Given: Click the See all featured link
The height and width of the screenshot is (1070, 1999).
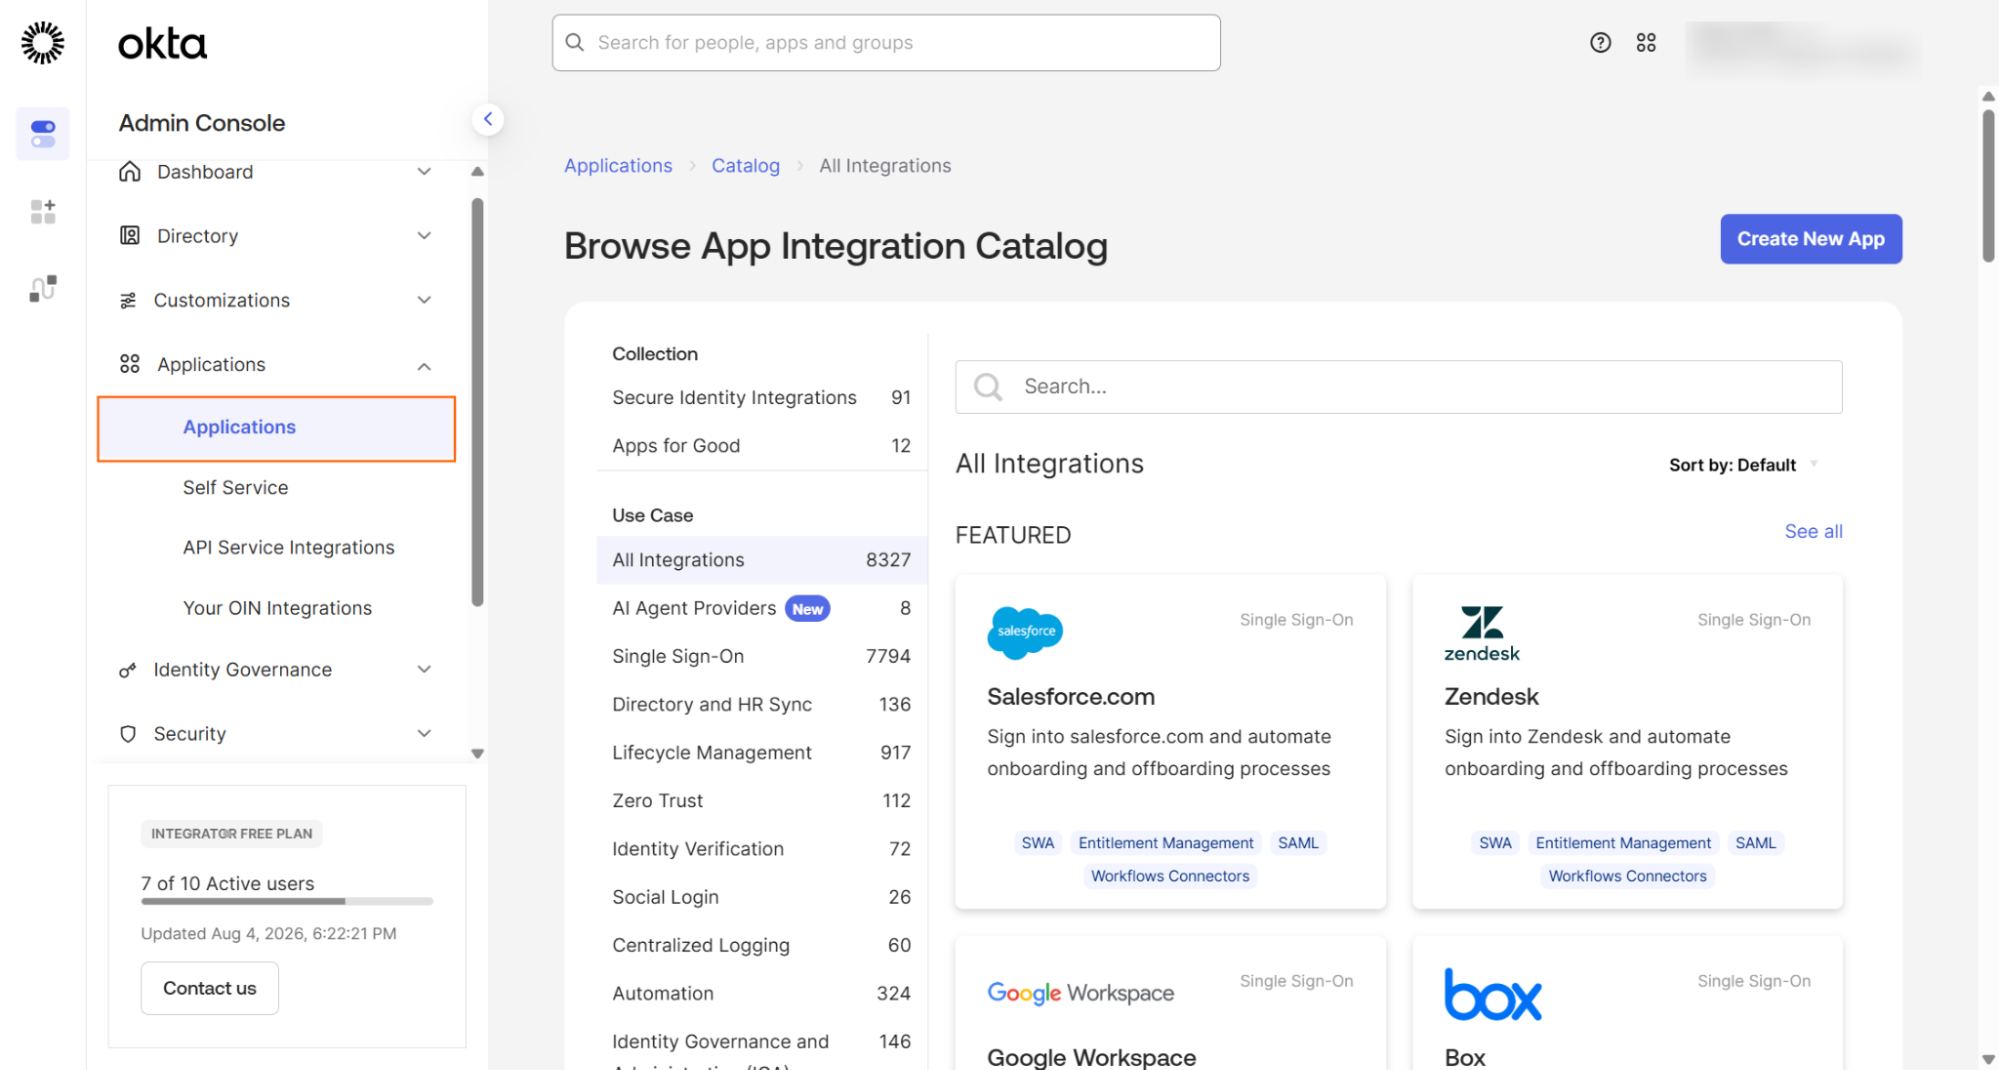Looking at the screenshot, I should [x=1813, y=532].
